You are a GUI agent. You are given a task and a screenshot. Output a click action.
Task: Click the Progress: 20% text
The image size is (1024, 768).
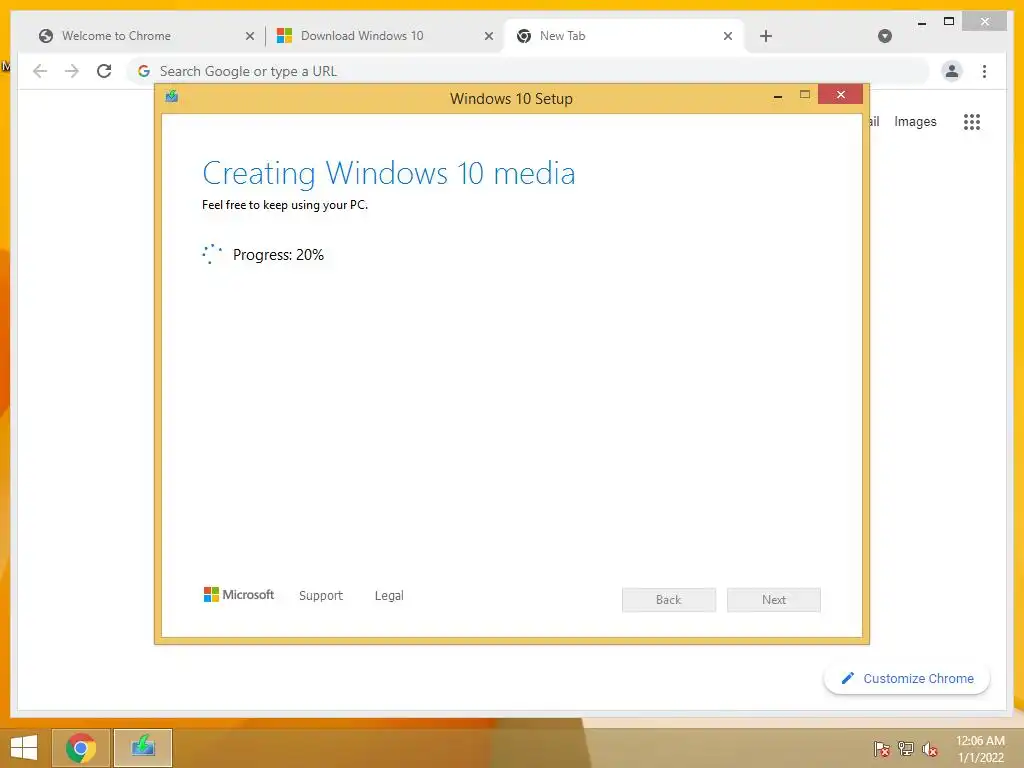coord(278,255)
